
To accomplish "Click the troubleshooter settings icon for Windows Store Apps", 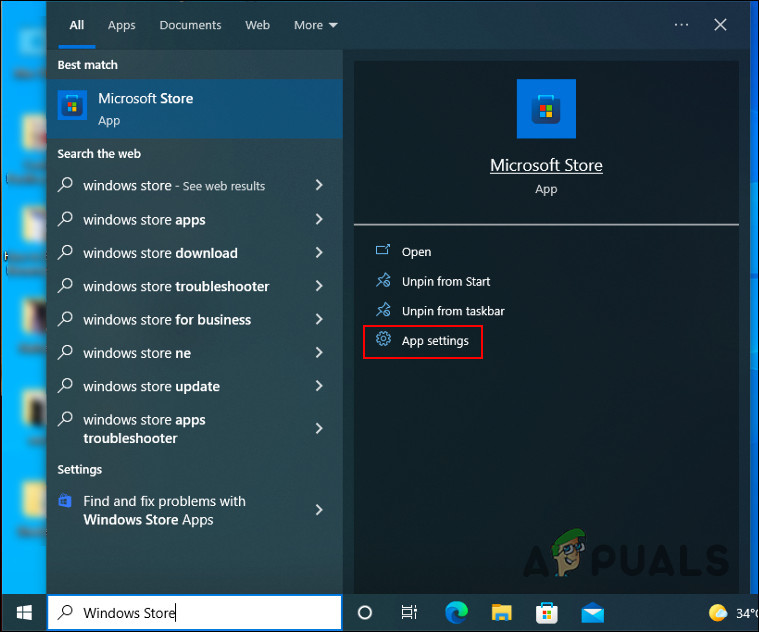I will (65, 500).
